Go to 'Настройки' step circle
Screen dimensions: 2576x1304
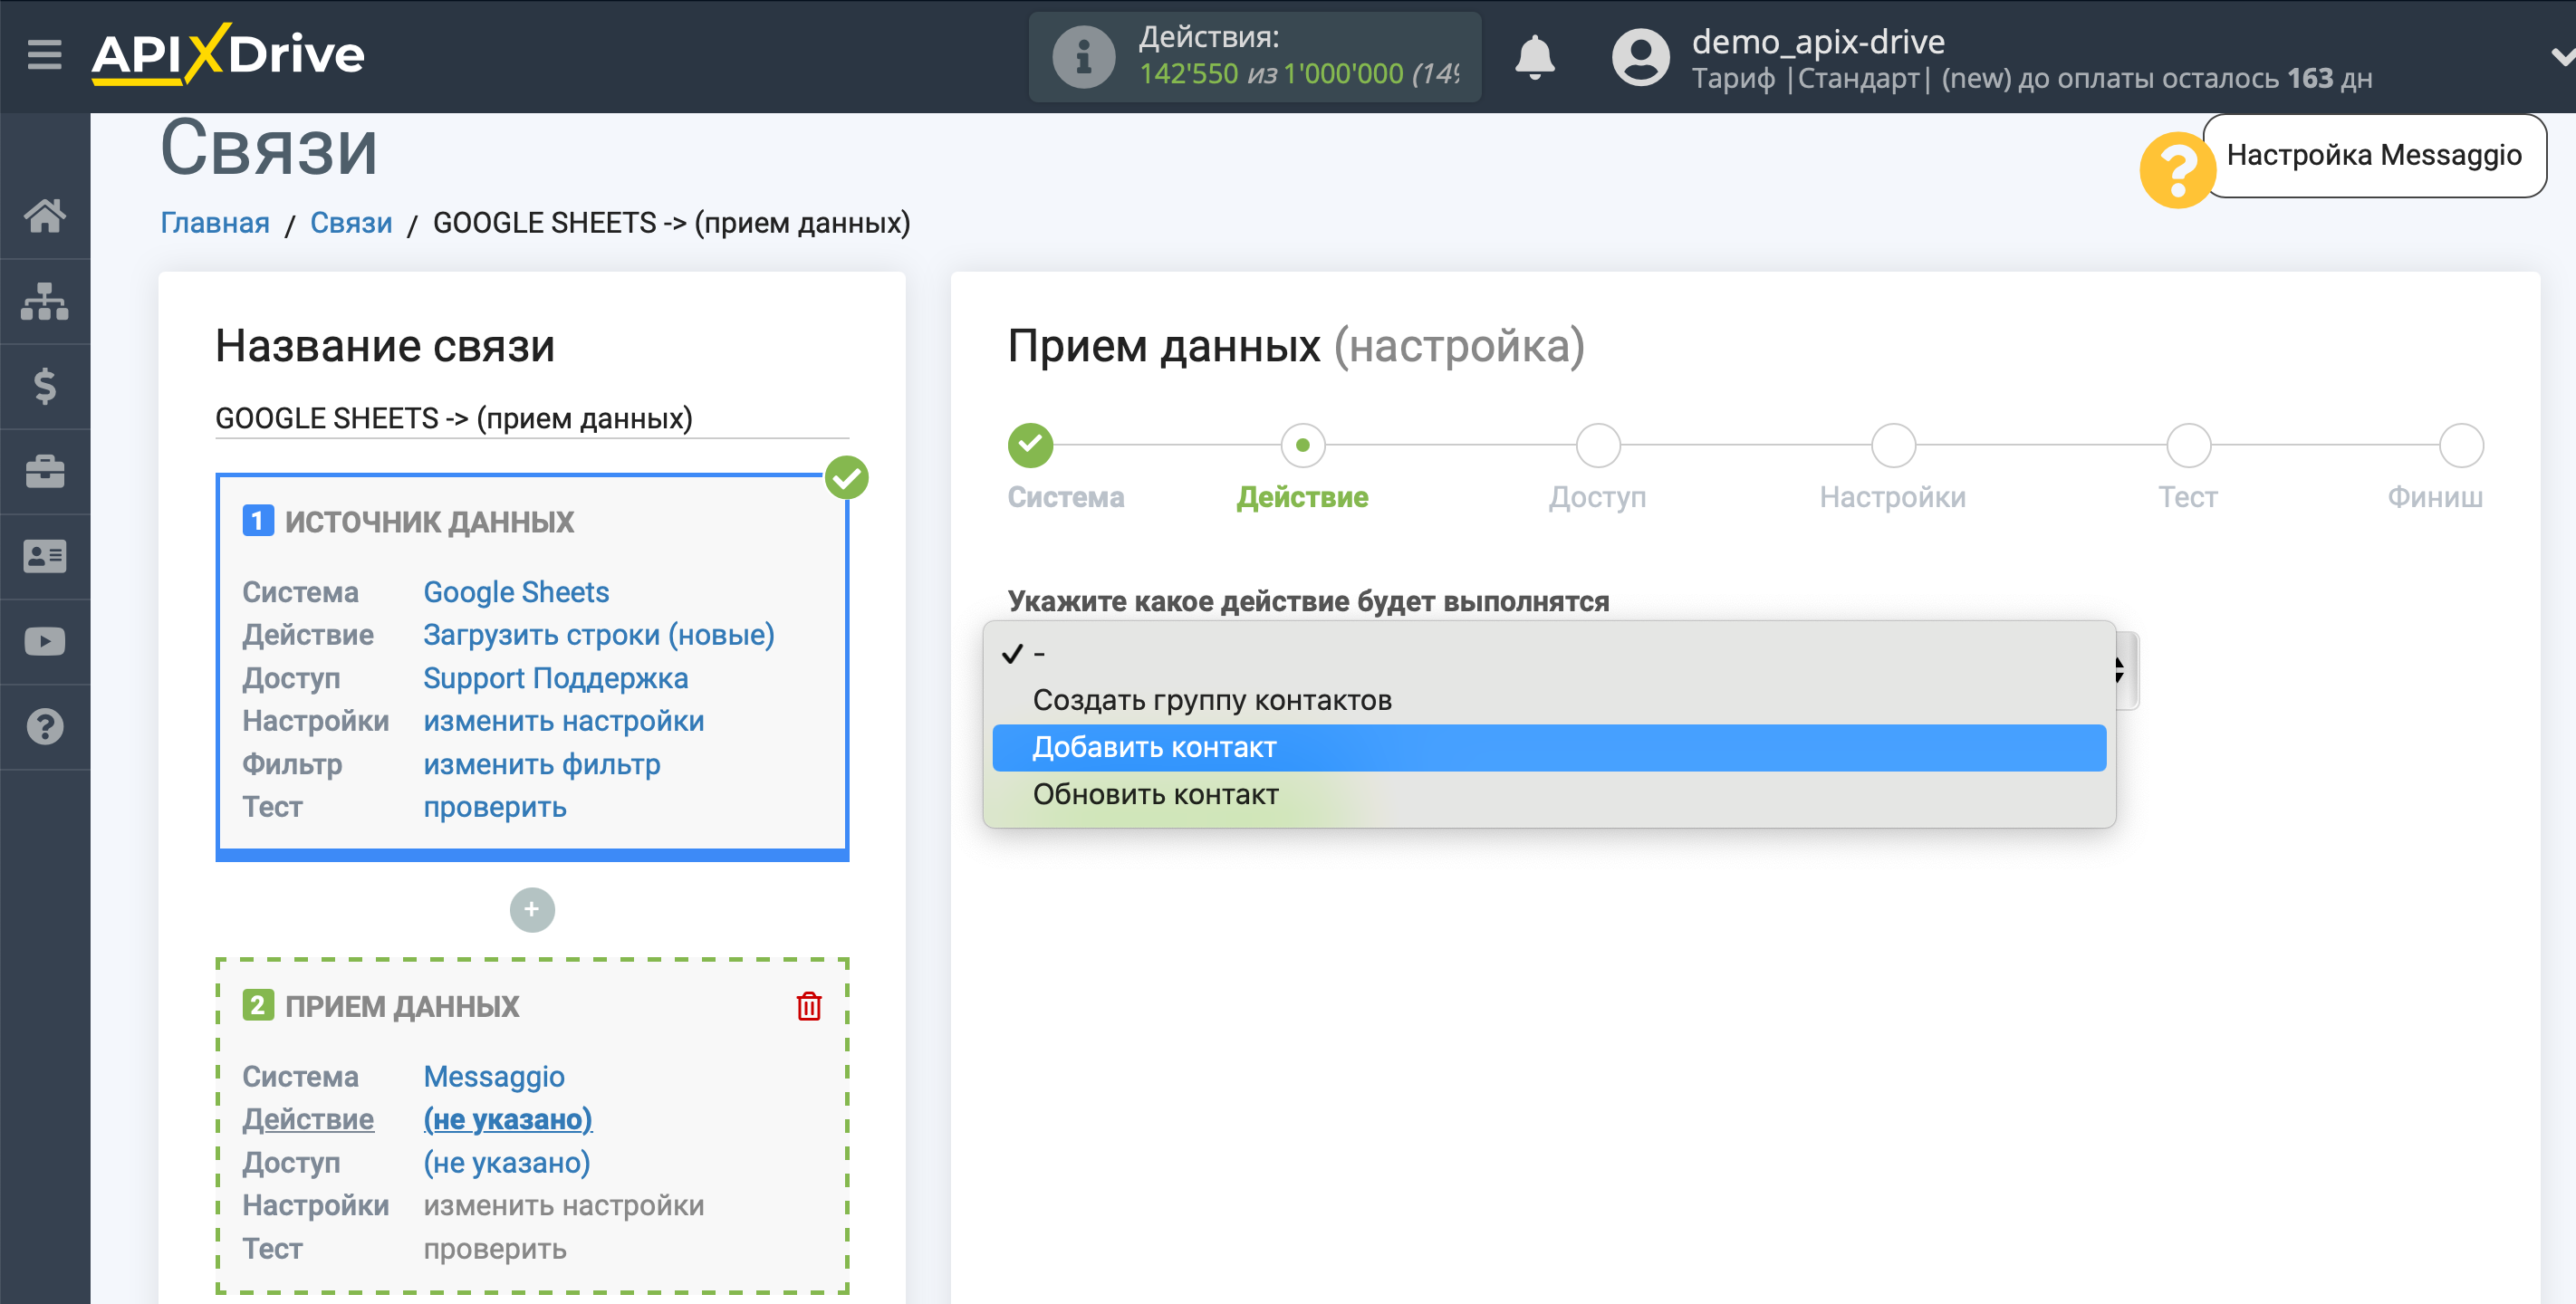tap(1893, 445)
